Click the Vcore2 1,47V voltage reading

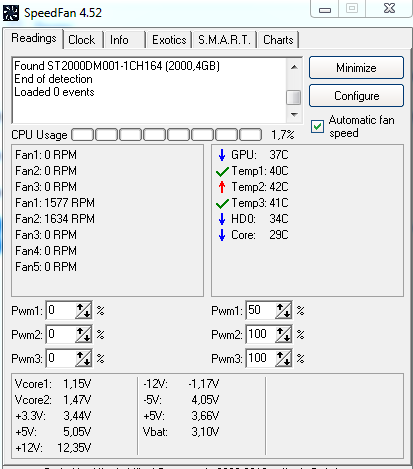pos(53,400)
